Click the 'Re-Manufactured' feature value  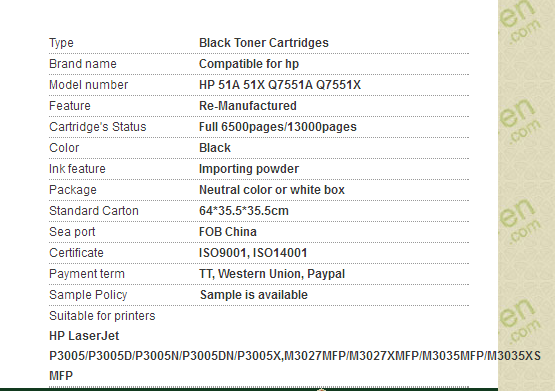(248, 106)
